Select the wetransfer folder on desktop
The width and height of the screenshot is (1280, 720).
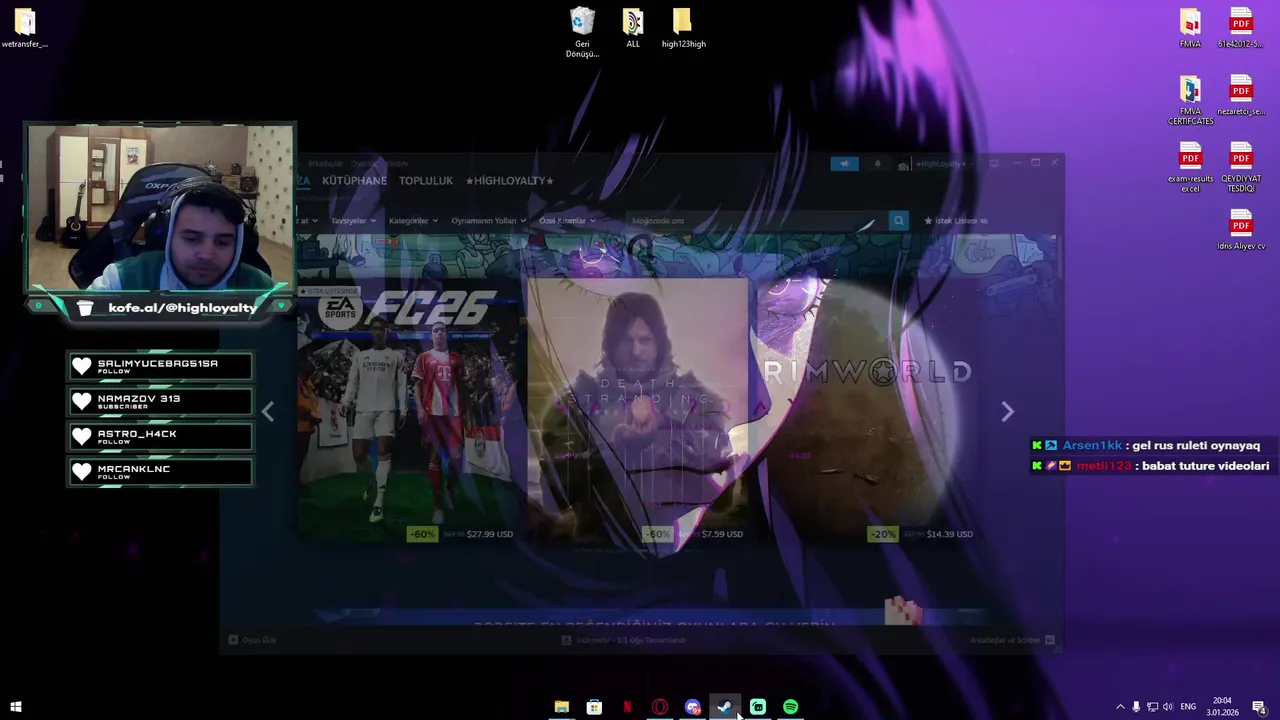pos(25,29)
